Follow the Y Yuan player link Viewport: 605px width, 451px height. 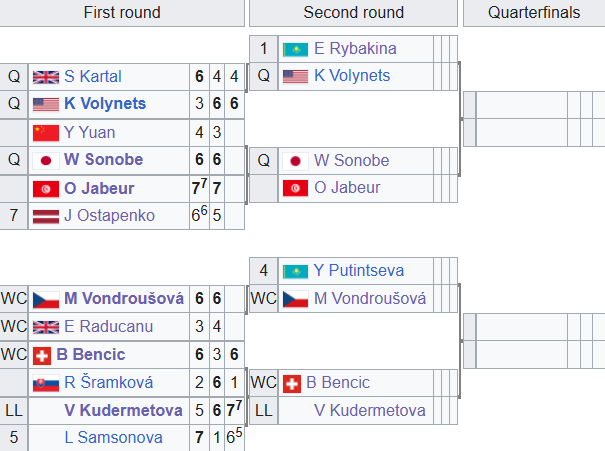point(90,132)
